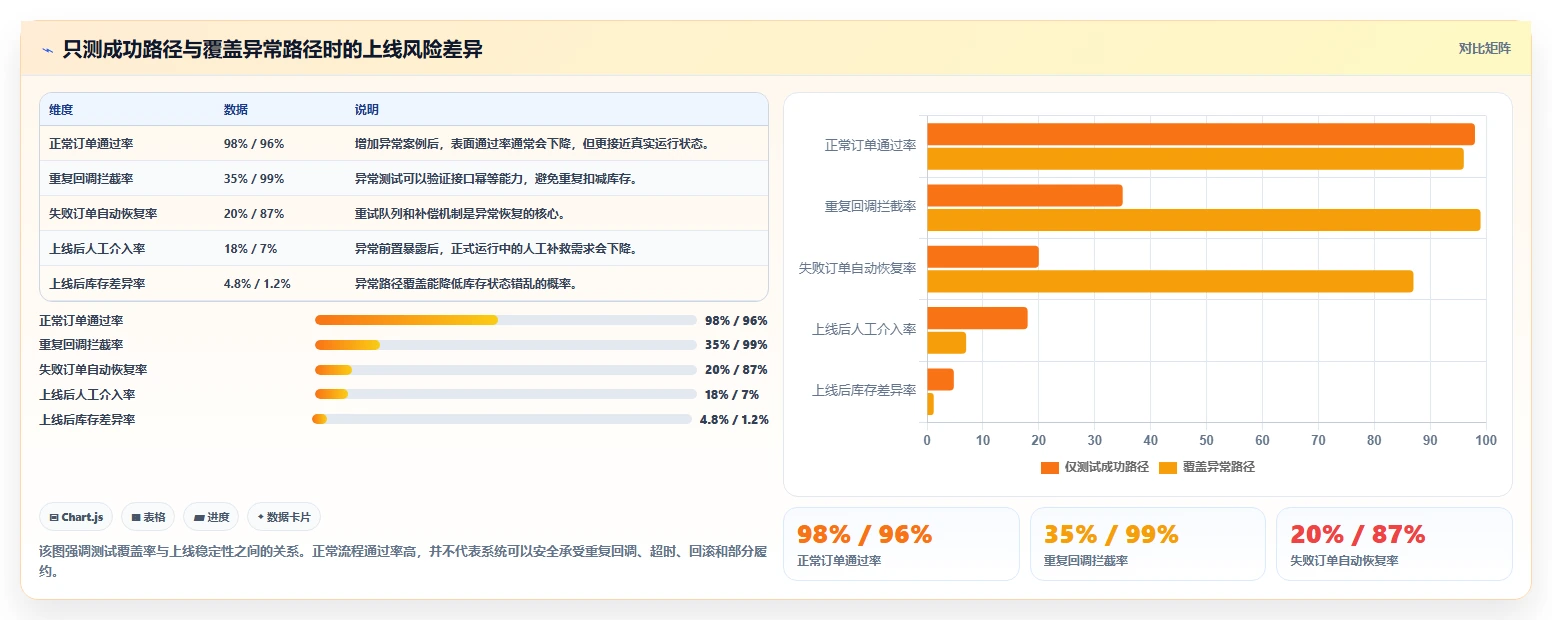This screenshot has height=620, width=1552.
Task: Click the amber chart bar for 重复回调拦截率
Action: click(1204, 220)
